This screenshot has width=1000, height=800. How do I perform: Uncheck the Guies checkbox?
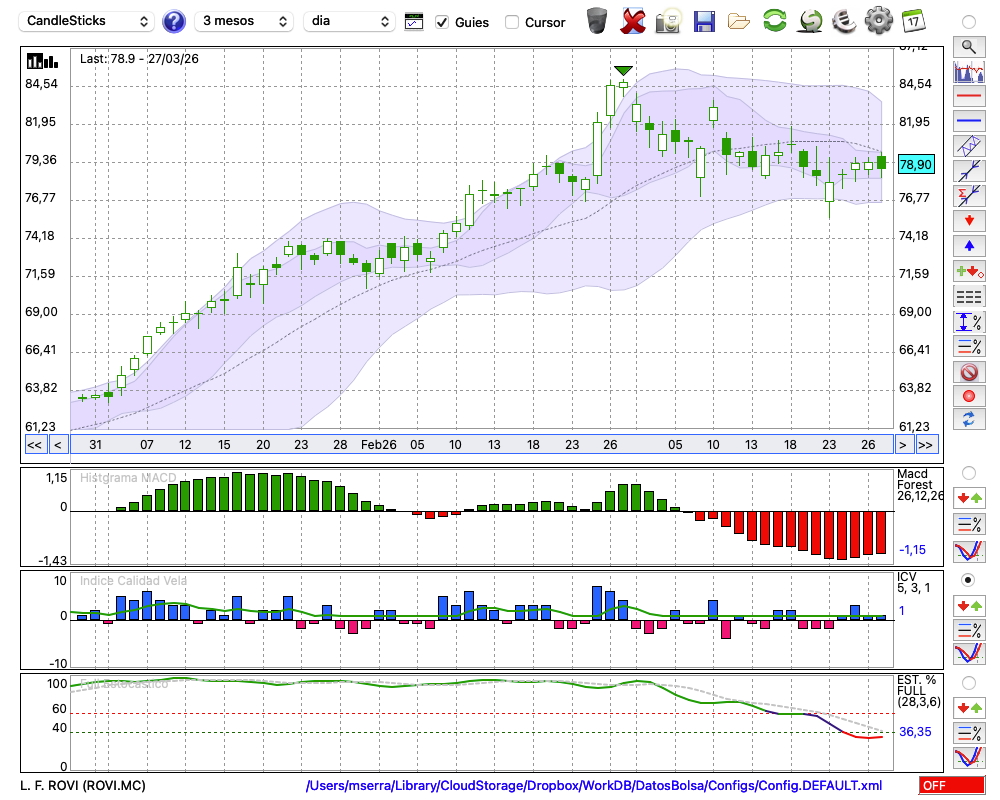tap(442, 22)
